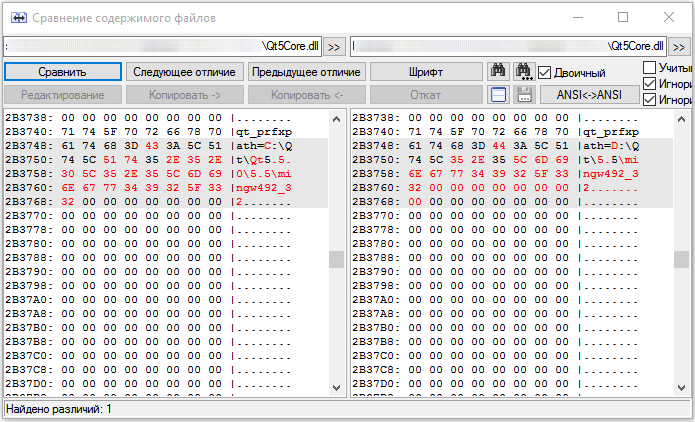Toggle the Учиты checkbox
Image resolution: width=695 pixels, height=422 pixels.
649,67
